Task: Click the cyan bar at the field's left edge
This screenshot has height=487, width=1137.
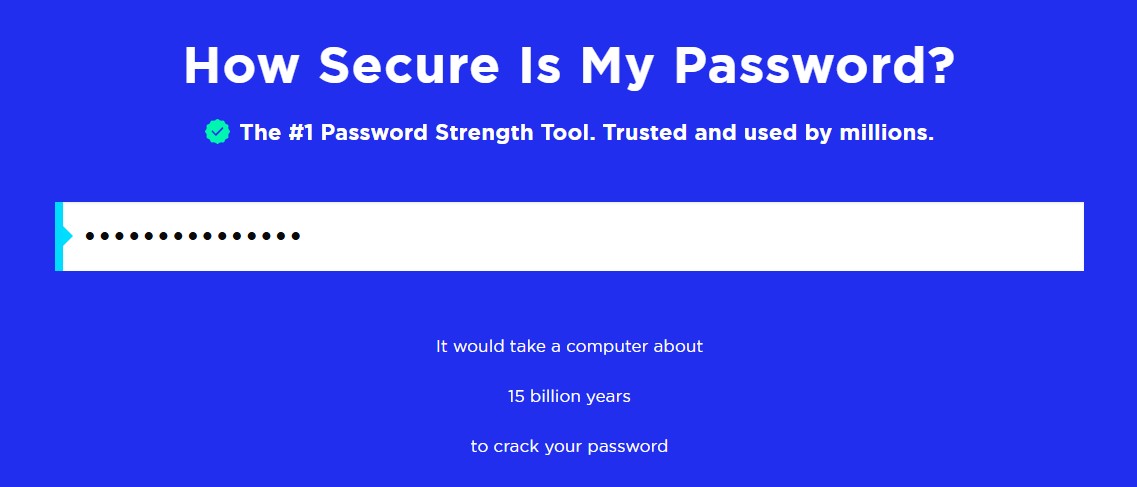Action: (58, 237)
